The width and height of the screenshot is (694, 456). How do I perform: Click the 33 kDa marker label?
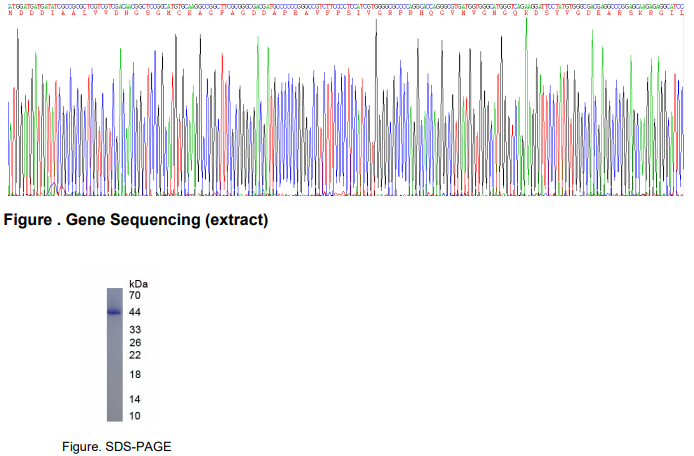(x=135, y=330)
